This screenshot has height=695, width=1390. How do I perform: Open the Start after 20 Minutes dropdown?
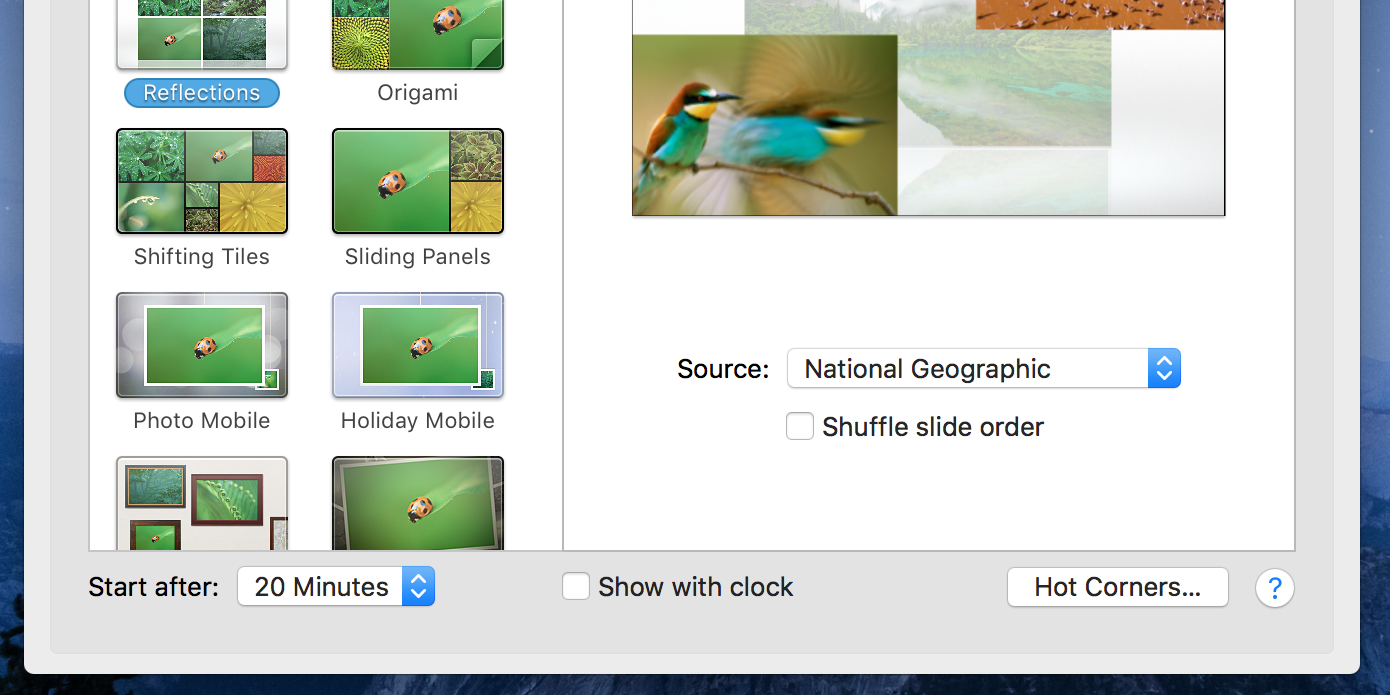coord(336,586)
